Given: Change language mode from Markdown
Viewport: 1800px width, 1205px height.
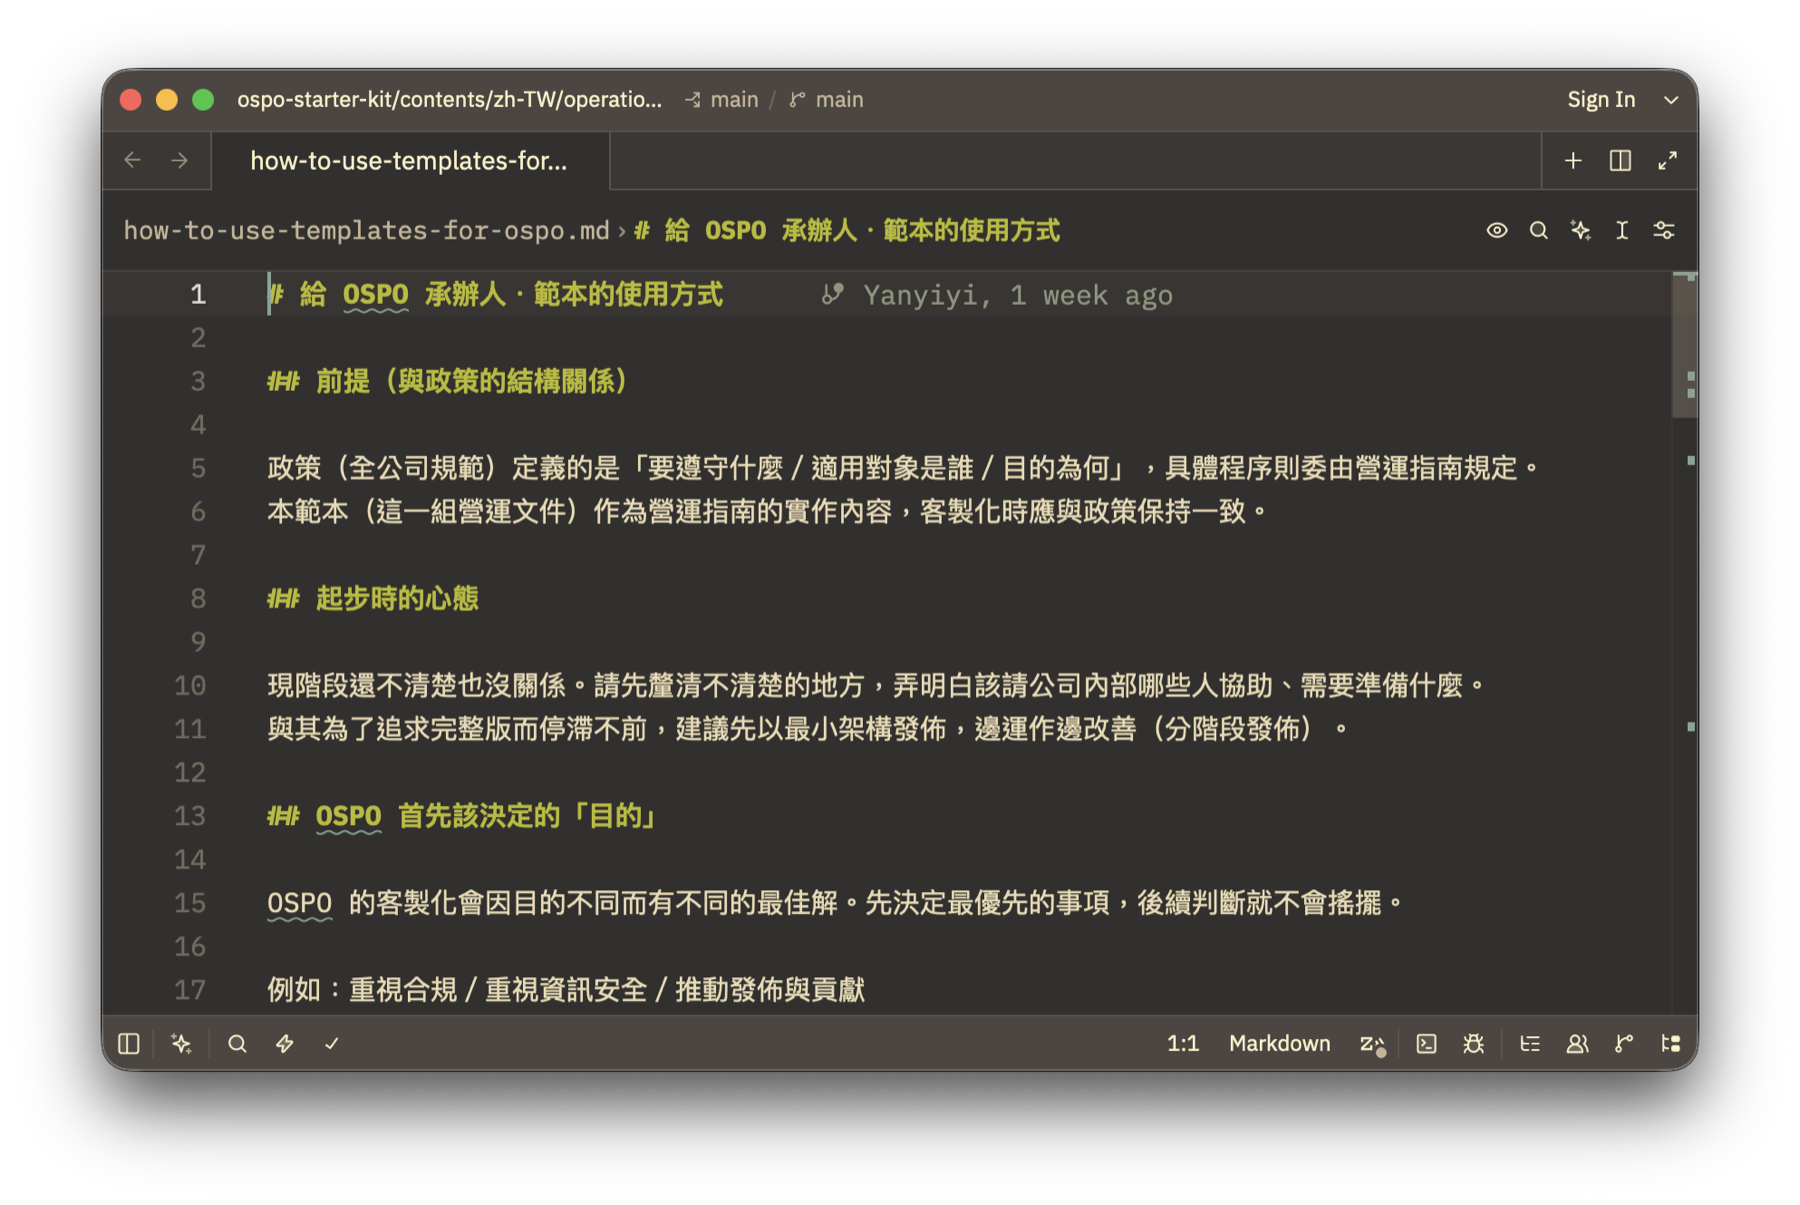Looking at the screenshot, I should coord(1279,1044).
